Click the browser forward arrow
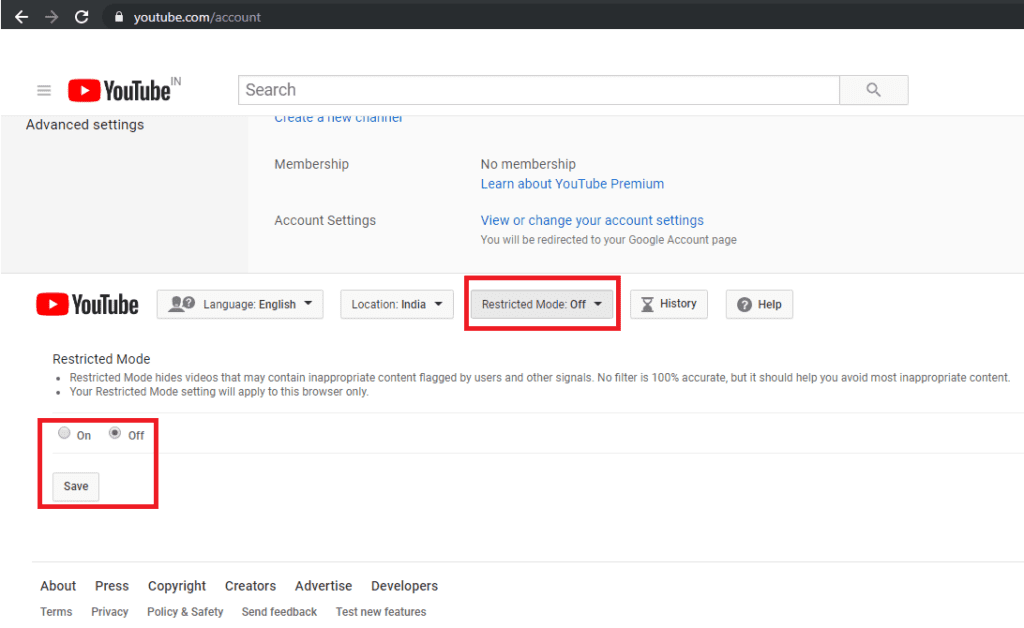The height and width of the screenshot is (628, 1024). click(x=52, y=17)
